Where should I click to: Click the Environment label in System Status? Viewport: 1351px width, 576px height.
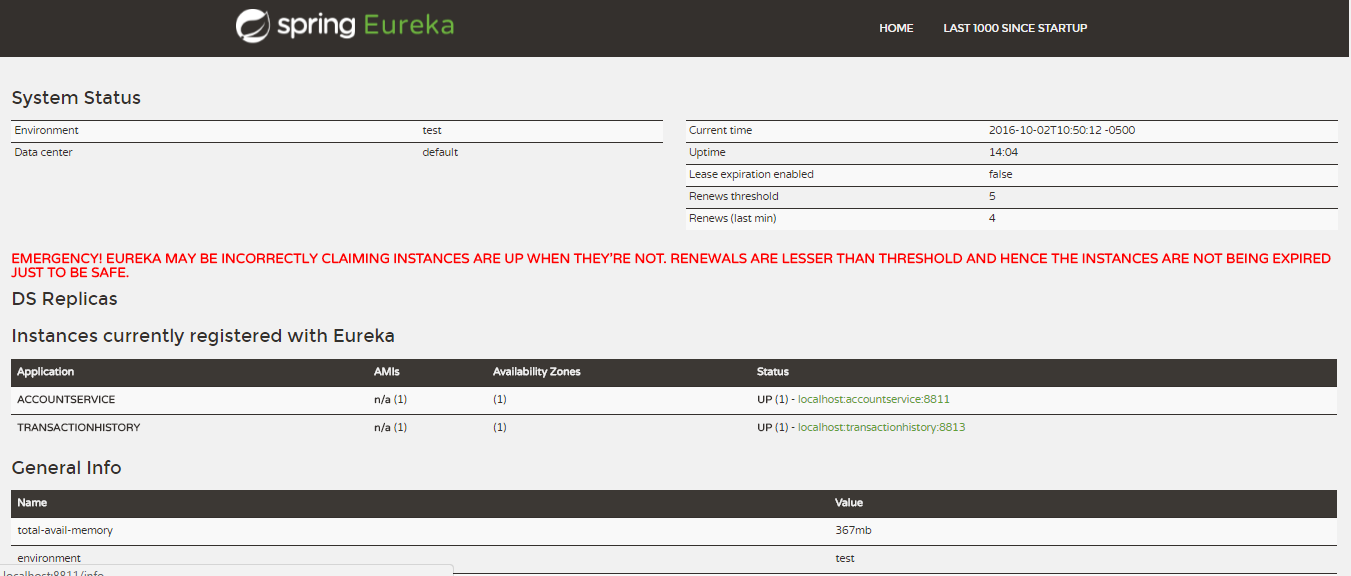46,130
